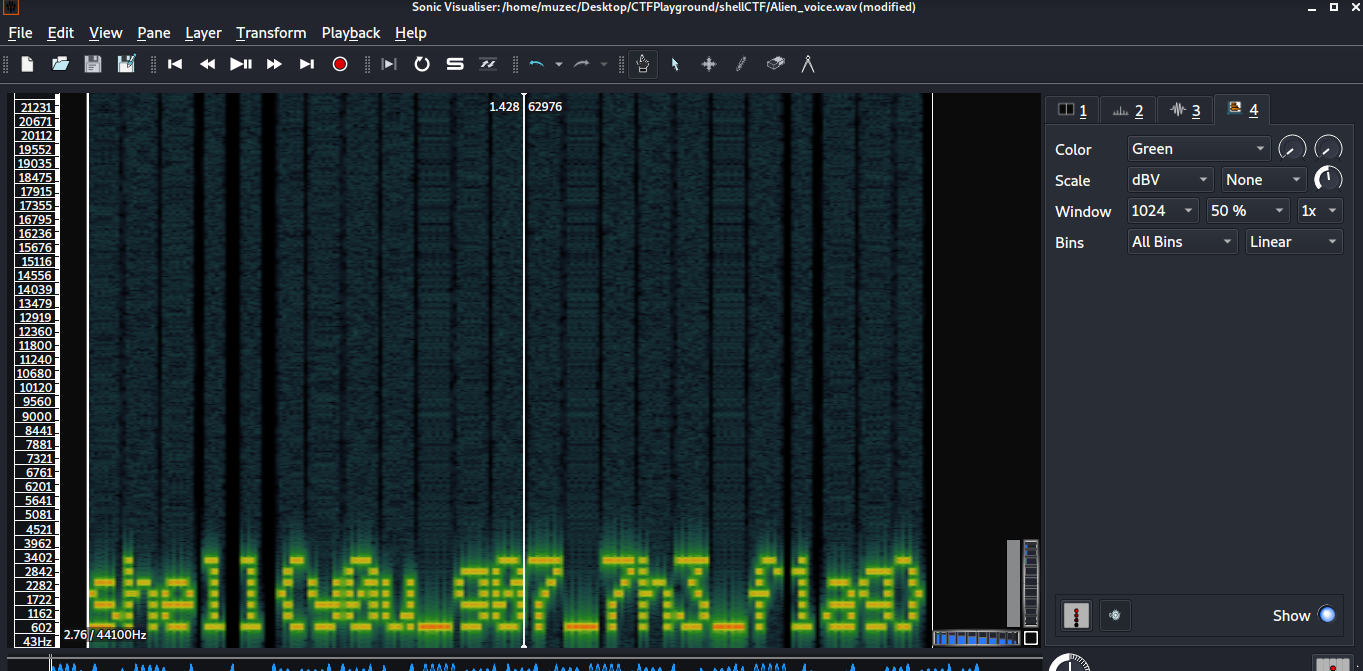Viewport: 1363px width, 671px height.
Task: Open the View menu
Action: [106, 33]
